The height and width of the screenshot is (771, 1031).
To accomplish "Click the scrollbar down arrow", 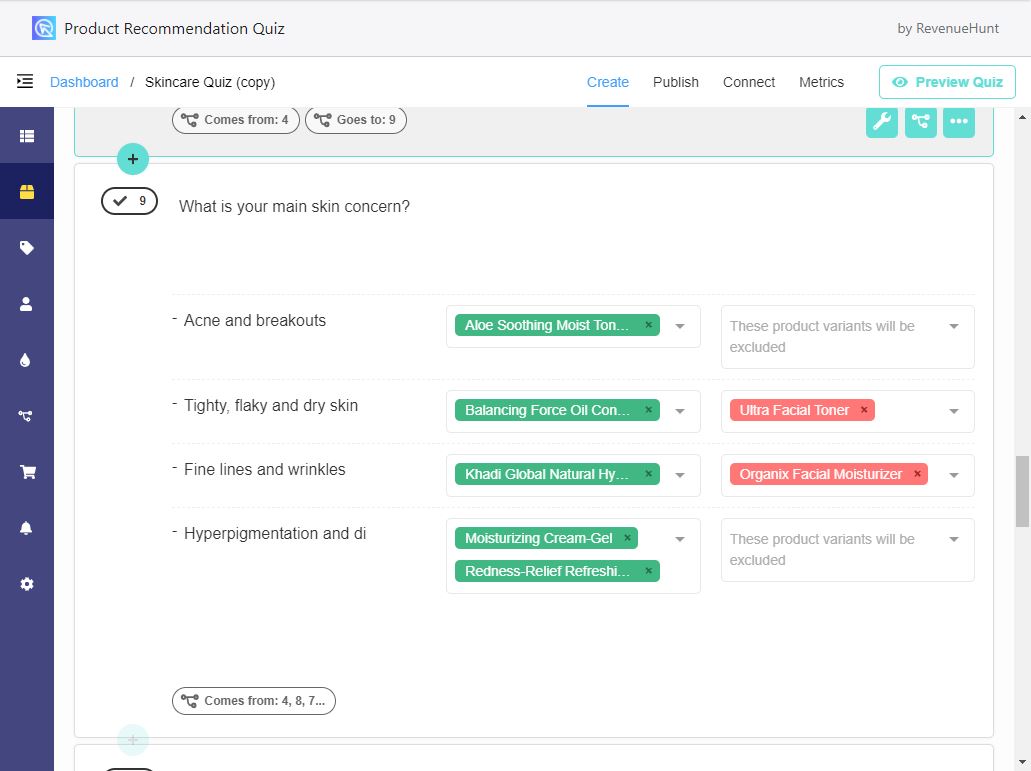I will coord(1022,763).
